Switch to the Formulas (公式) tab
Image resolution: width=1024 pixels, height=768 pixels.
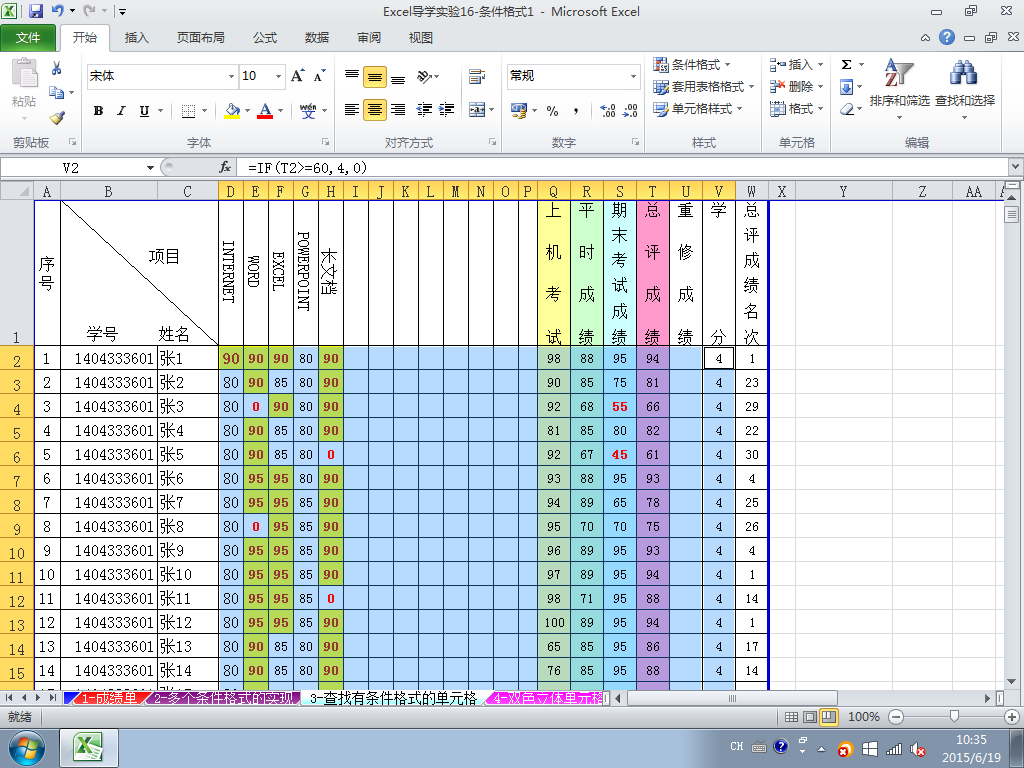[264, 38]
